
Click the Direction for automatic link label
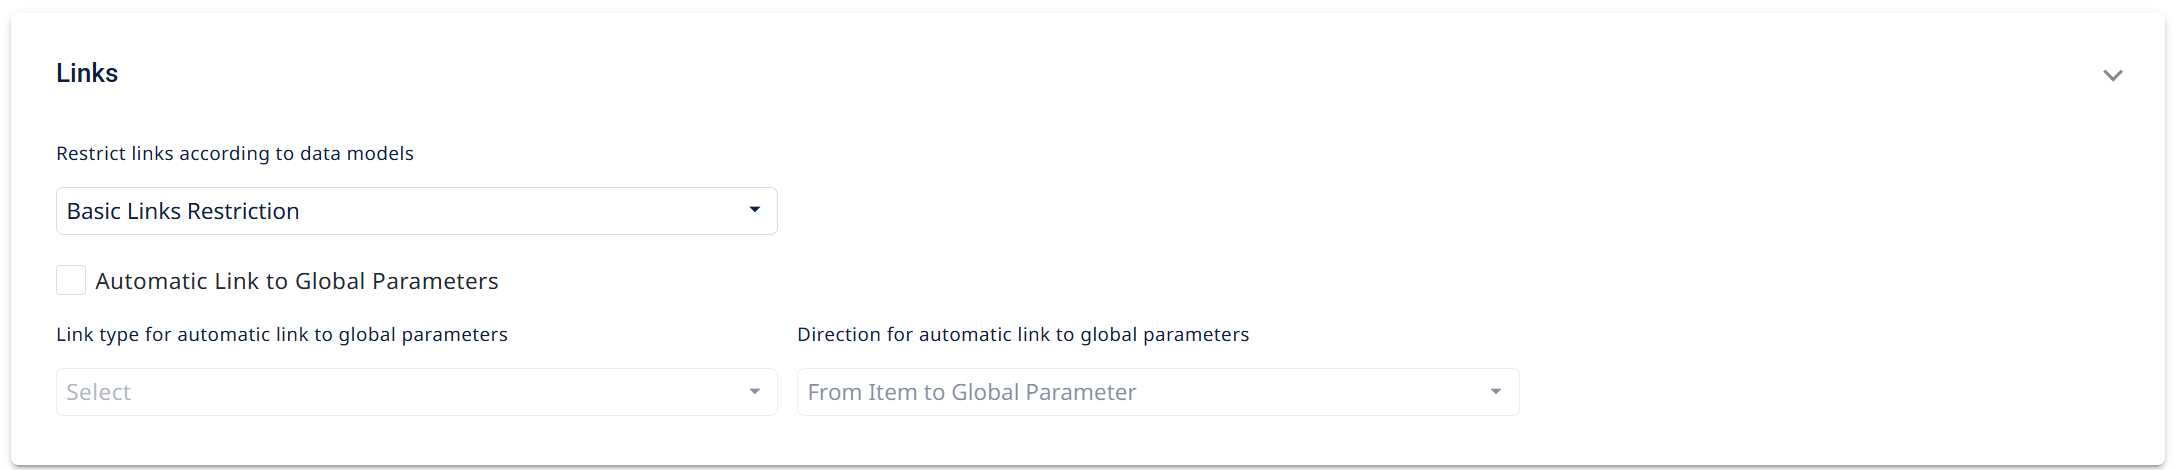[x=1023, y=334]
